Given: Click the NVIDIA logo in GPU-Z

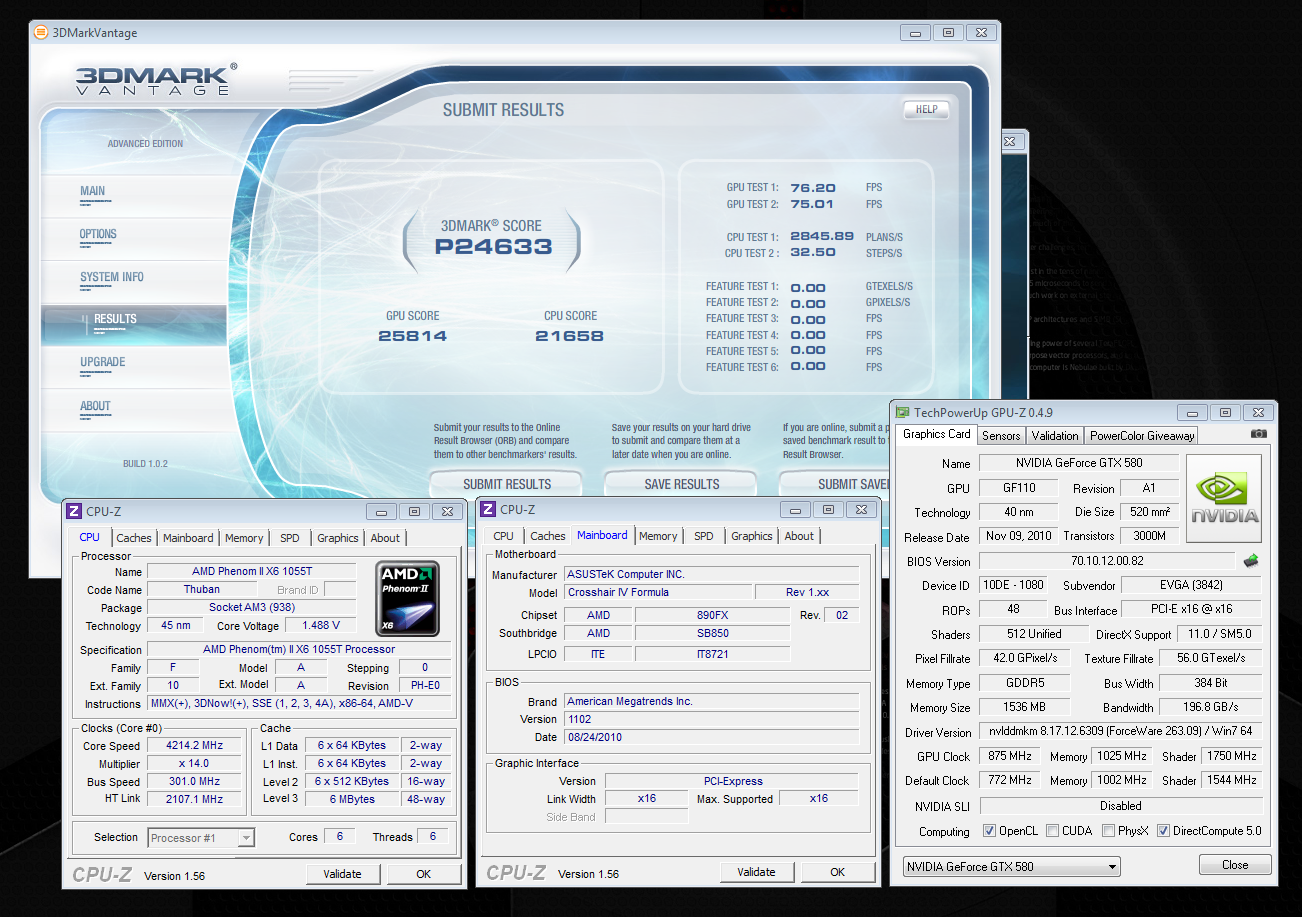Looking at the screenshot, I should 1224,499.
